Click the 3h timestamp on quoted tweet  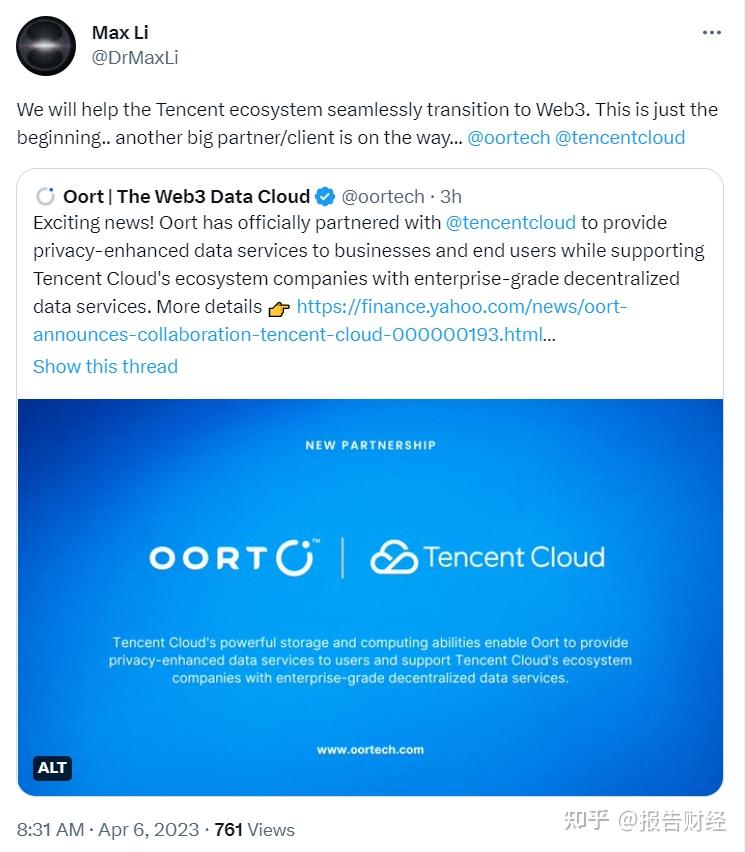[x=450, y=196]
